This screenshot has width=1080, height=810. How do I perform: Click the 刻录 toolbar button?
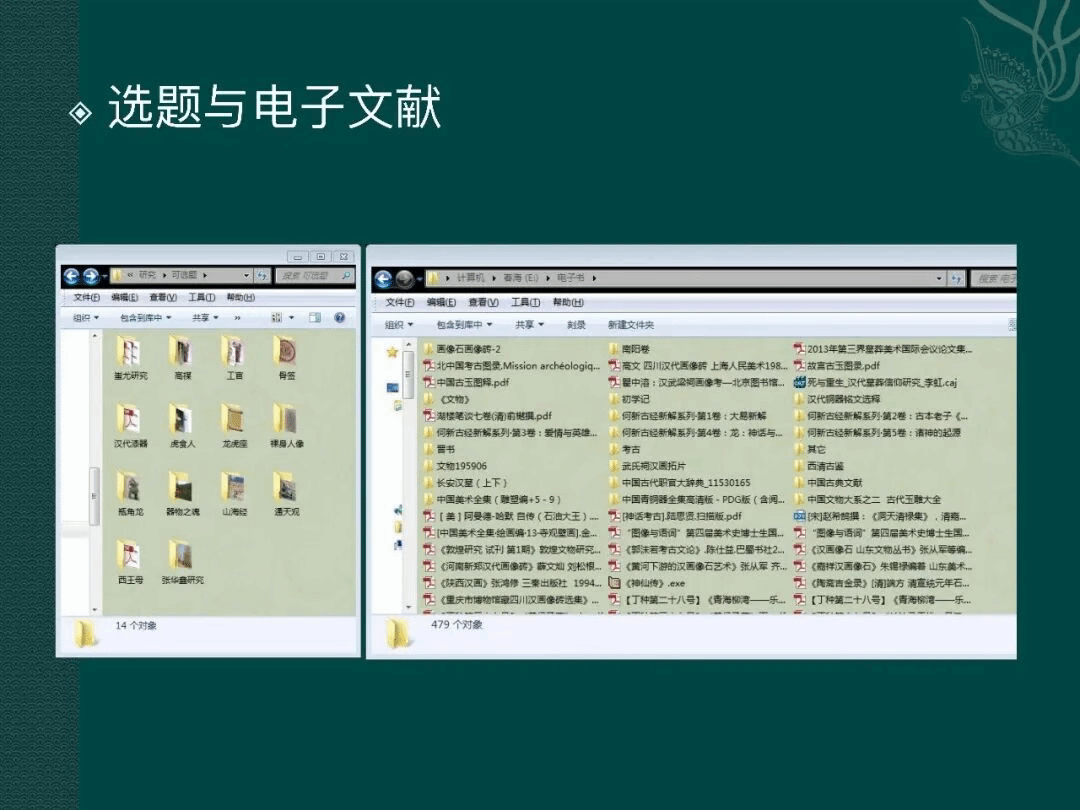click(x=576, y=325)
